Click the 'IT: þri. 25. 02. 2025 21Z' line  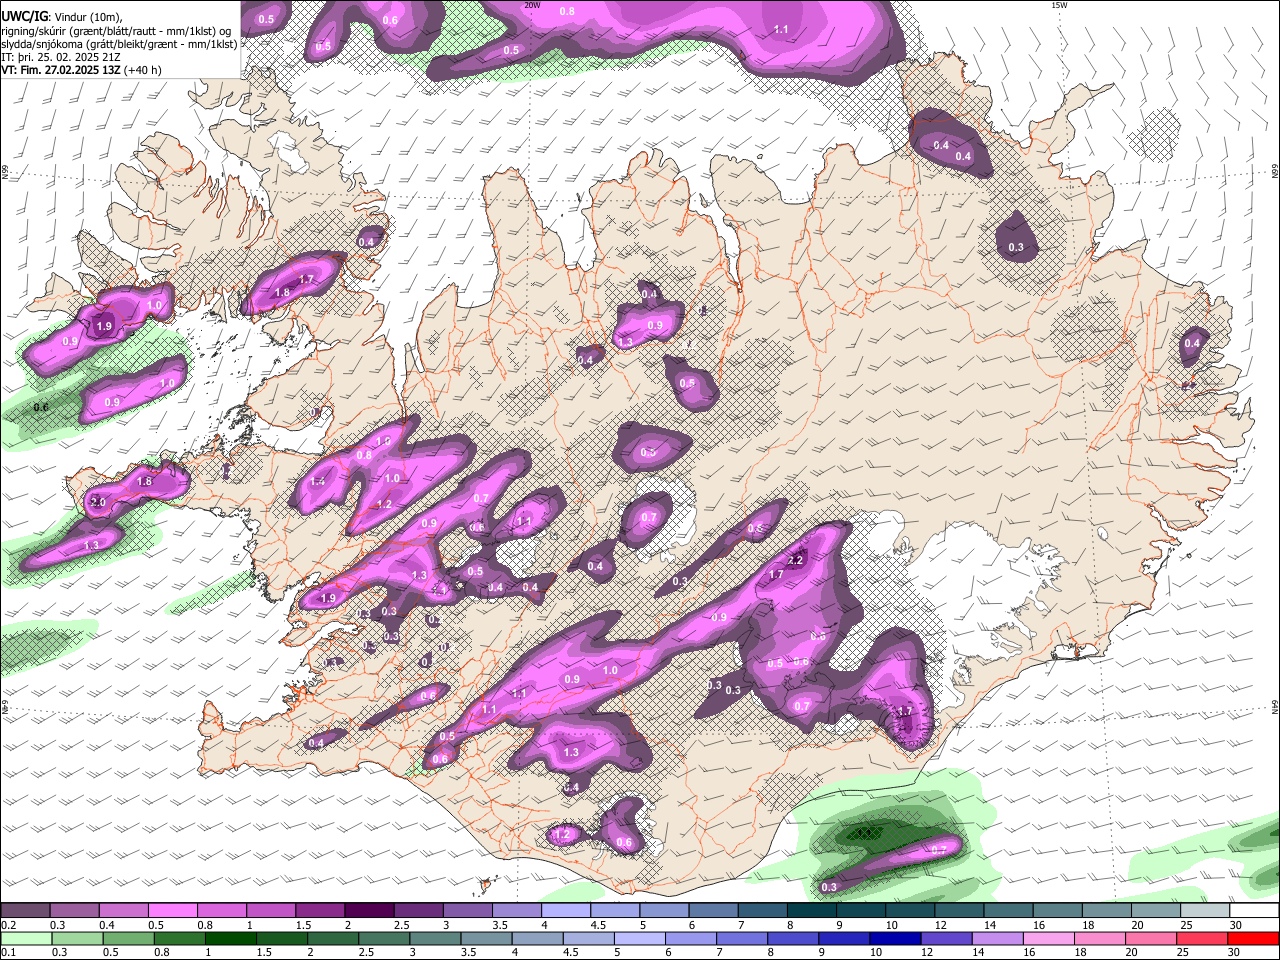click(61, 57)
